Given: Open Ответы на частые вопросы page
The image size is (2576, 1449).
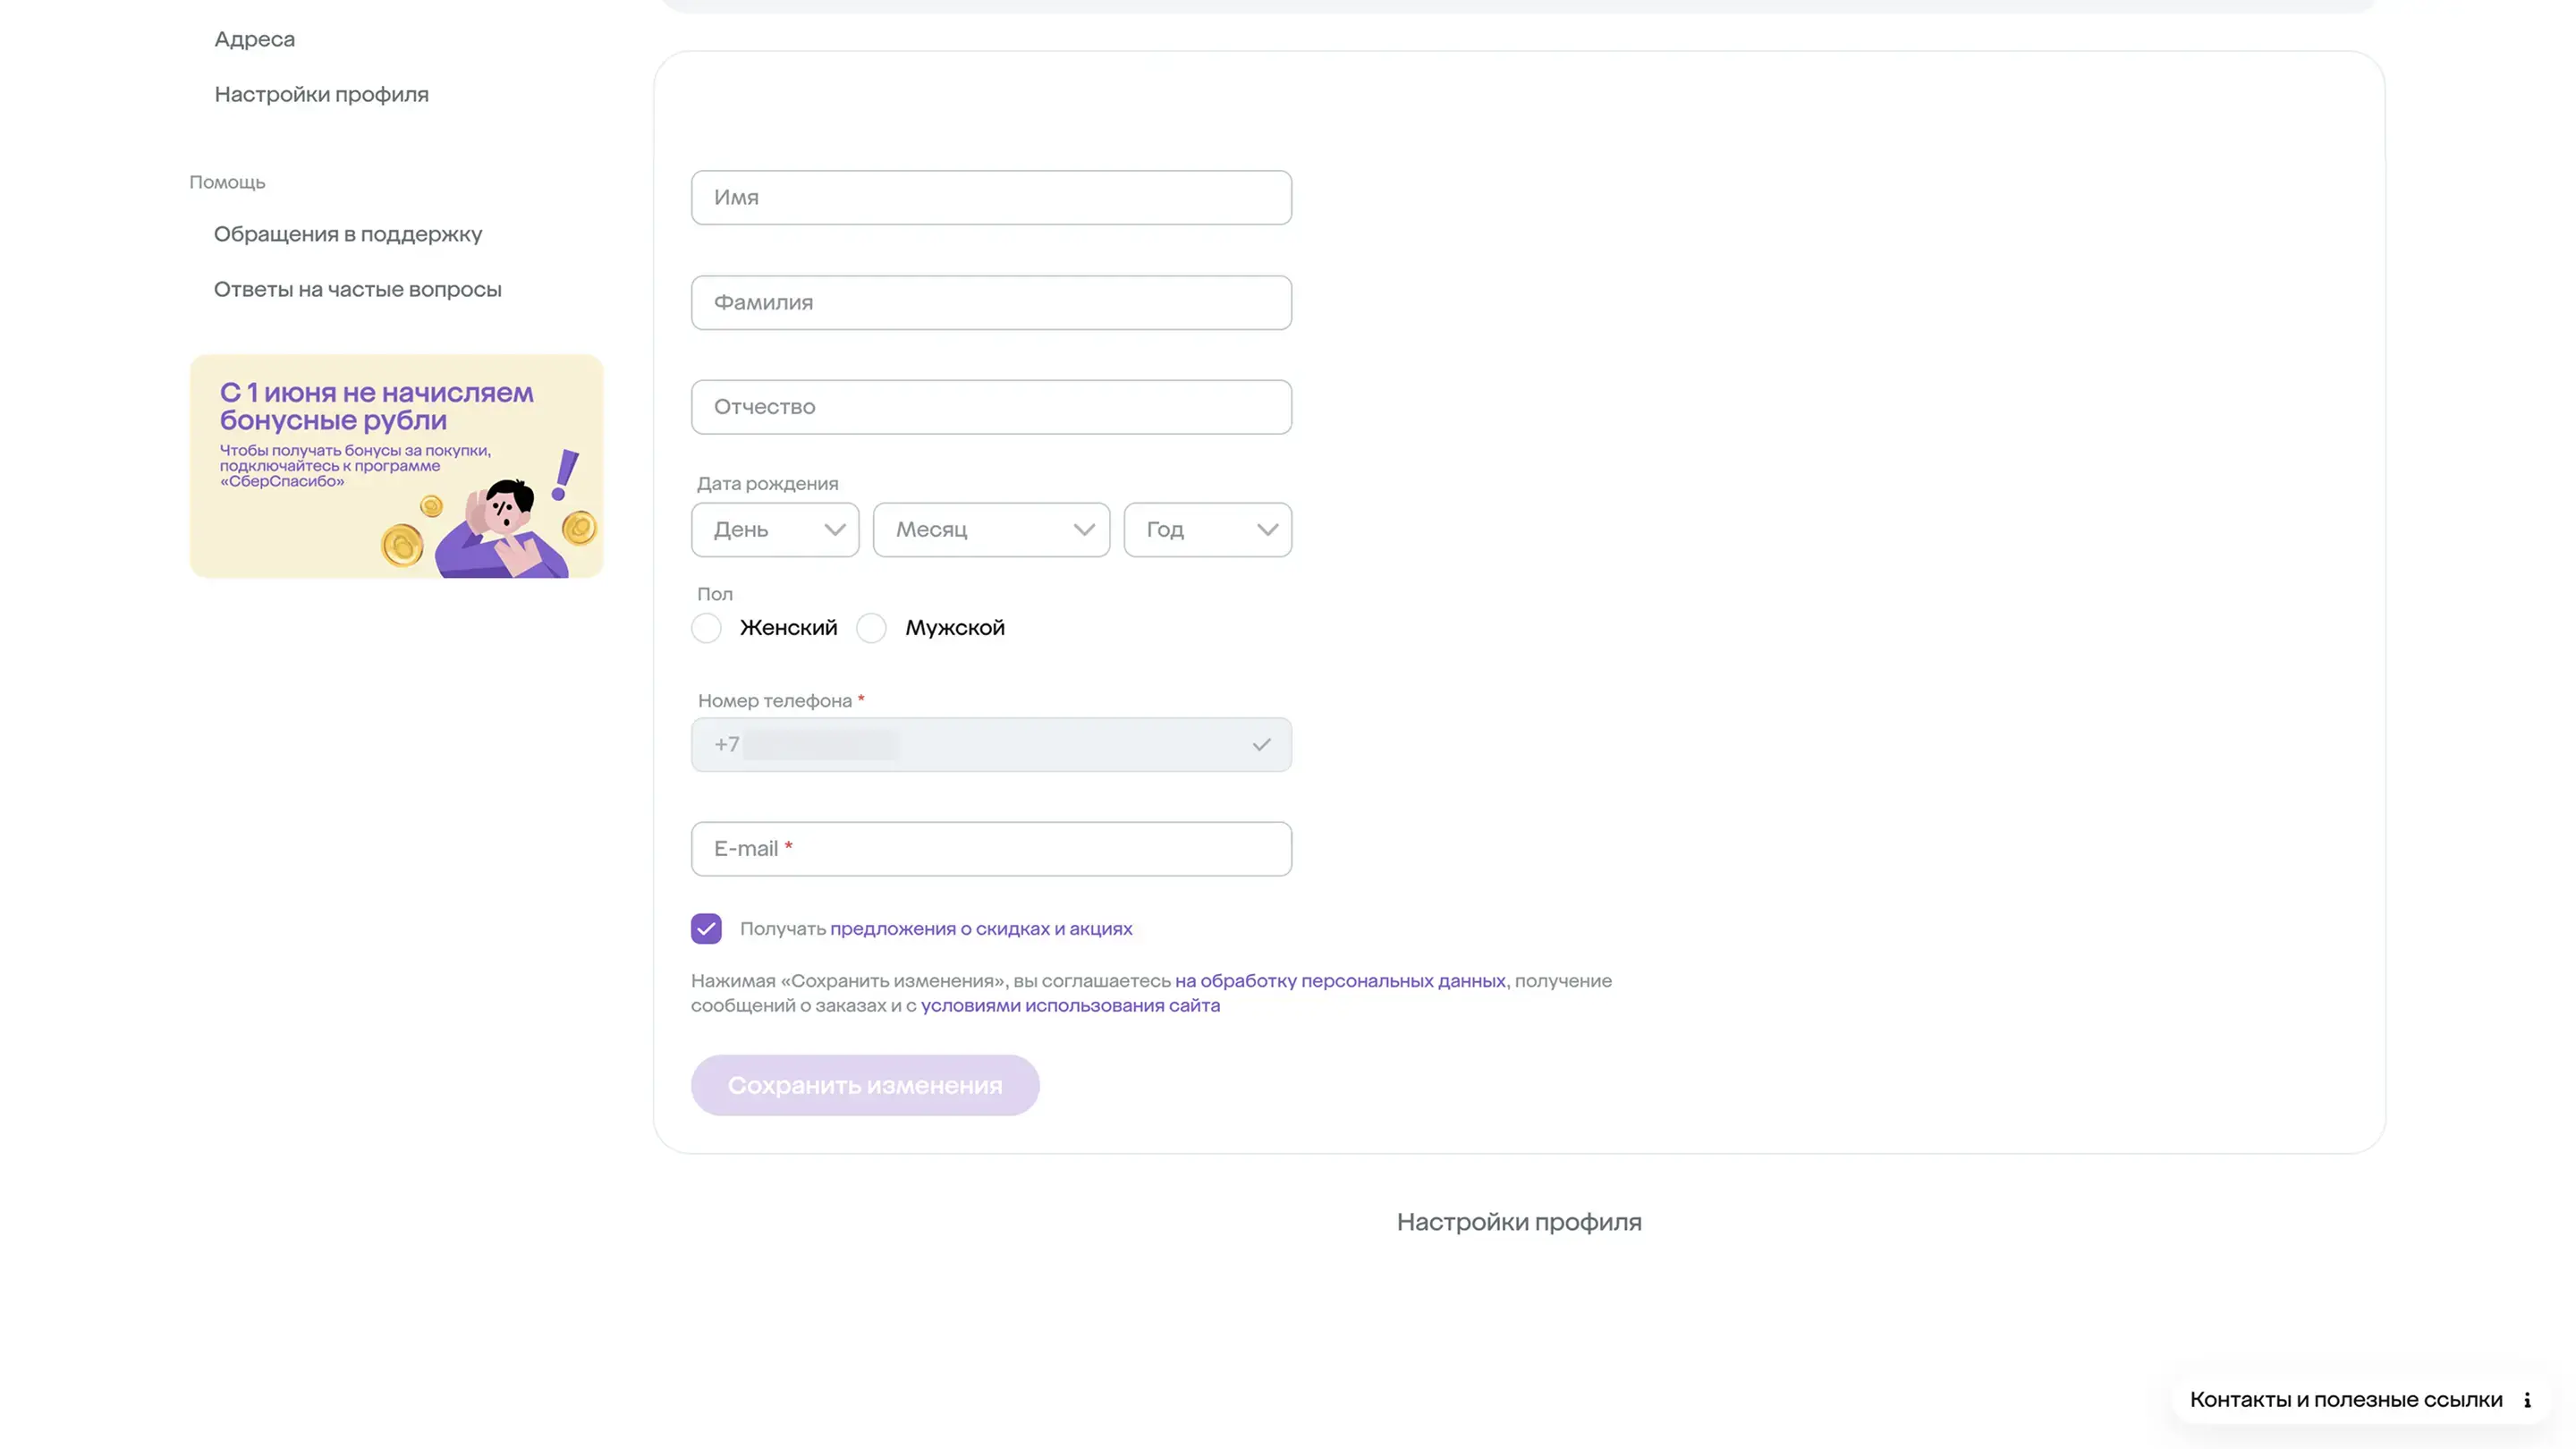Looking at the screenshot, I should click(x=357, y=289).
